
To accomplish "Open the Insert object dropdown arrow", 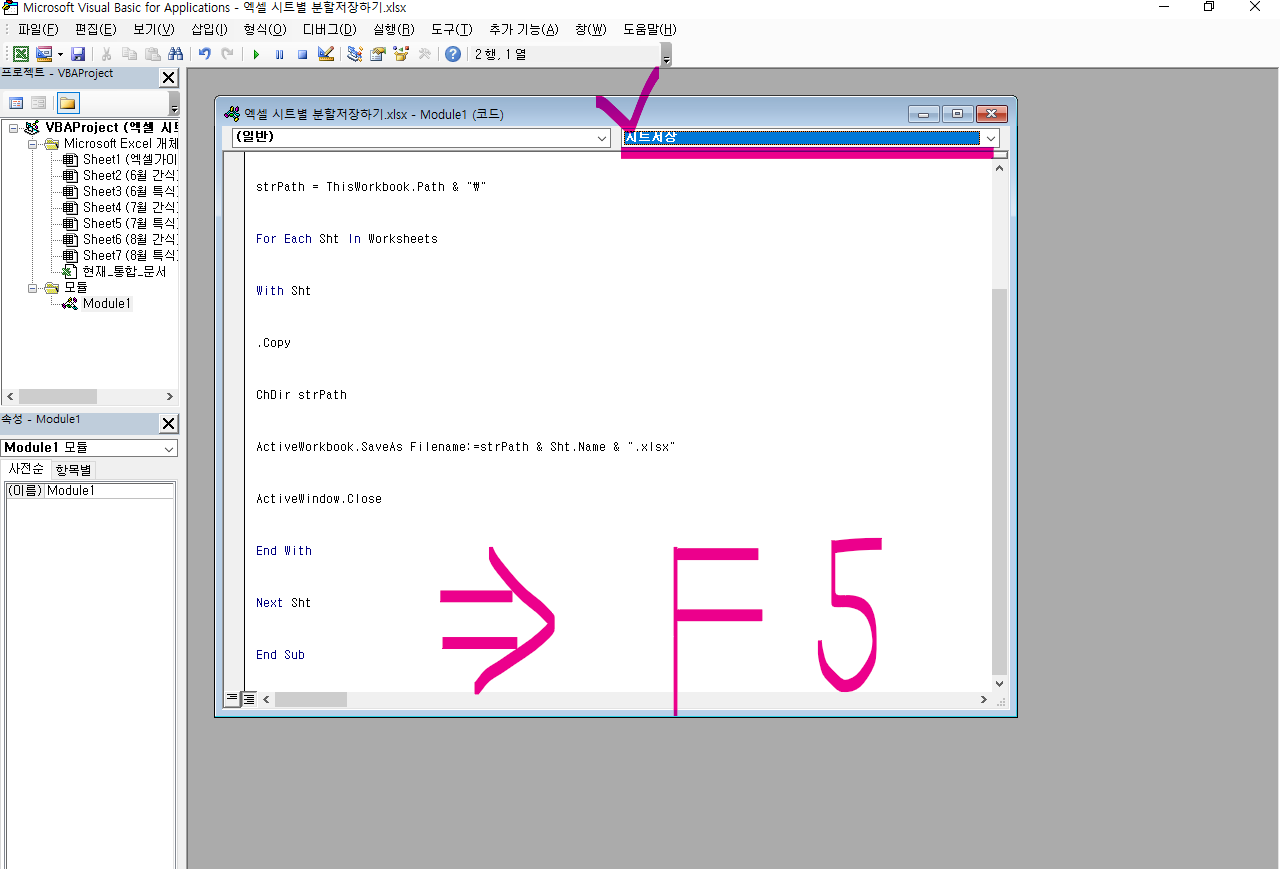I will coord(60,54).
